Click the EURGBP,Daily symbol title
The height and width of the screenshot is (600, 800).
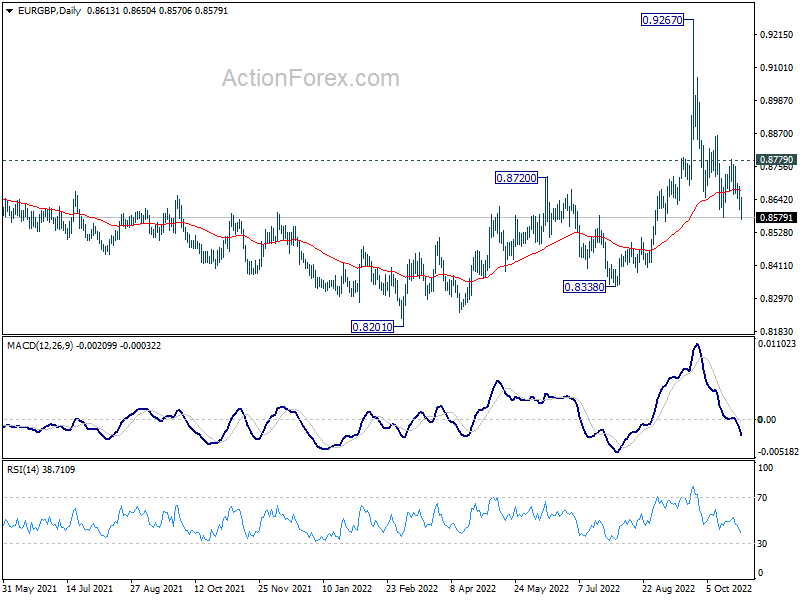(49, 11)
